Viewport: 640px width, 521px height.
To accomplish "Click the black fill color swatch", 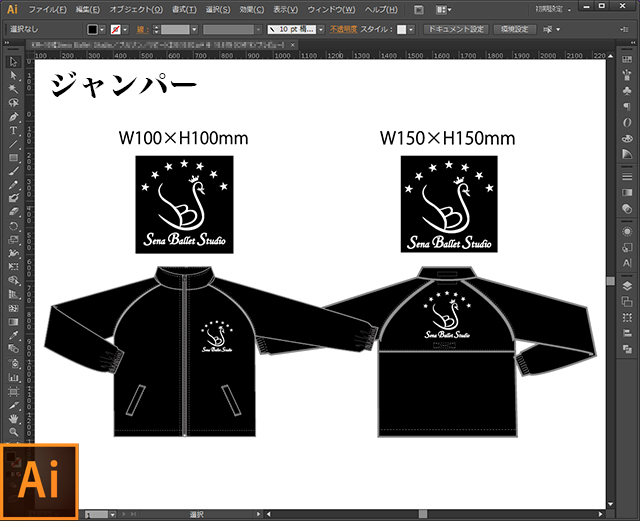I will click(x=92, y=29).
